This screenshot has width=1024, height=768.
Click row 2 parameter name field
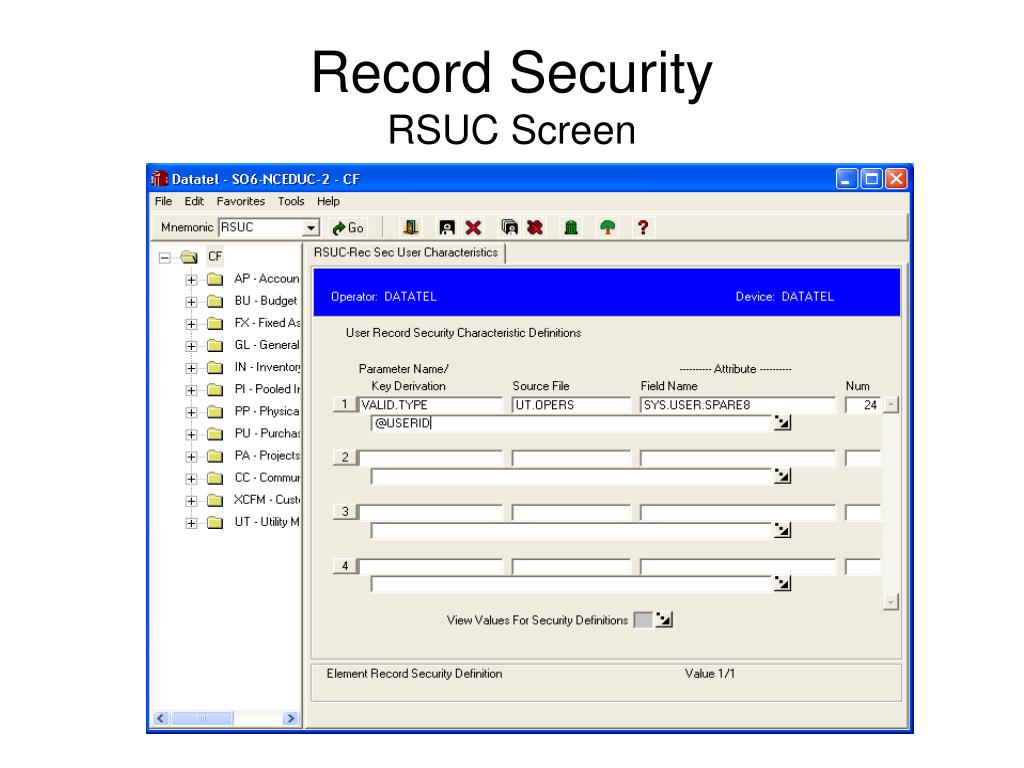click(x=430, y=458)
